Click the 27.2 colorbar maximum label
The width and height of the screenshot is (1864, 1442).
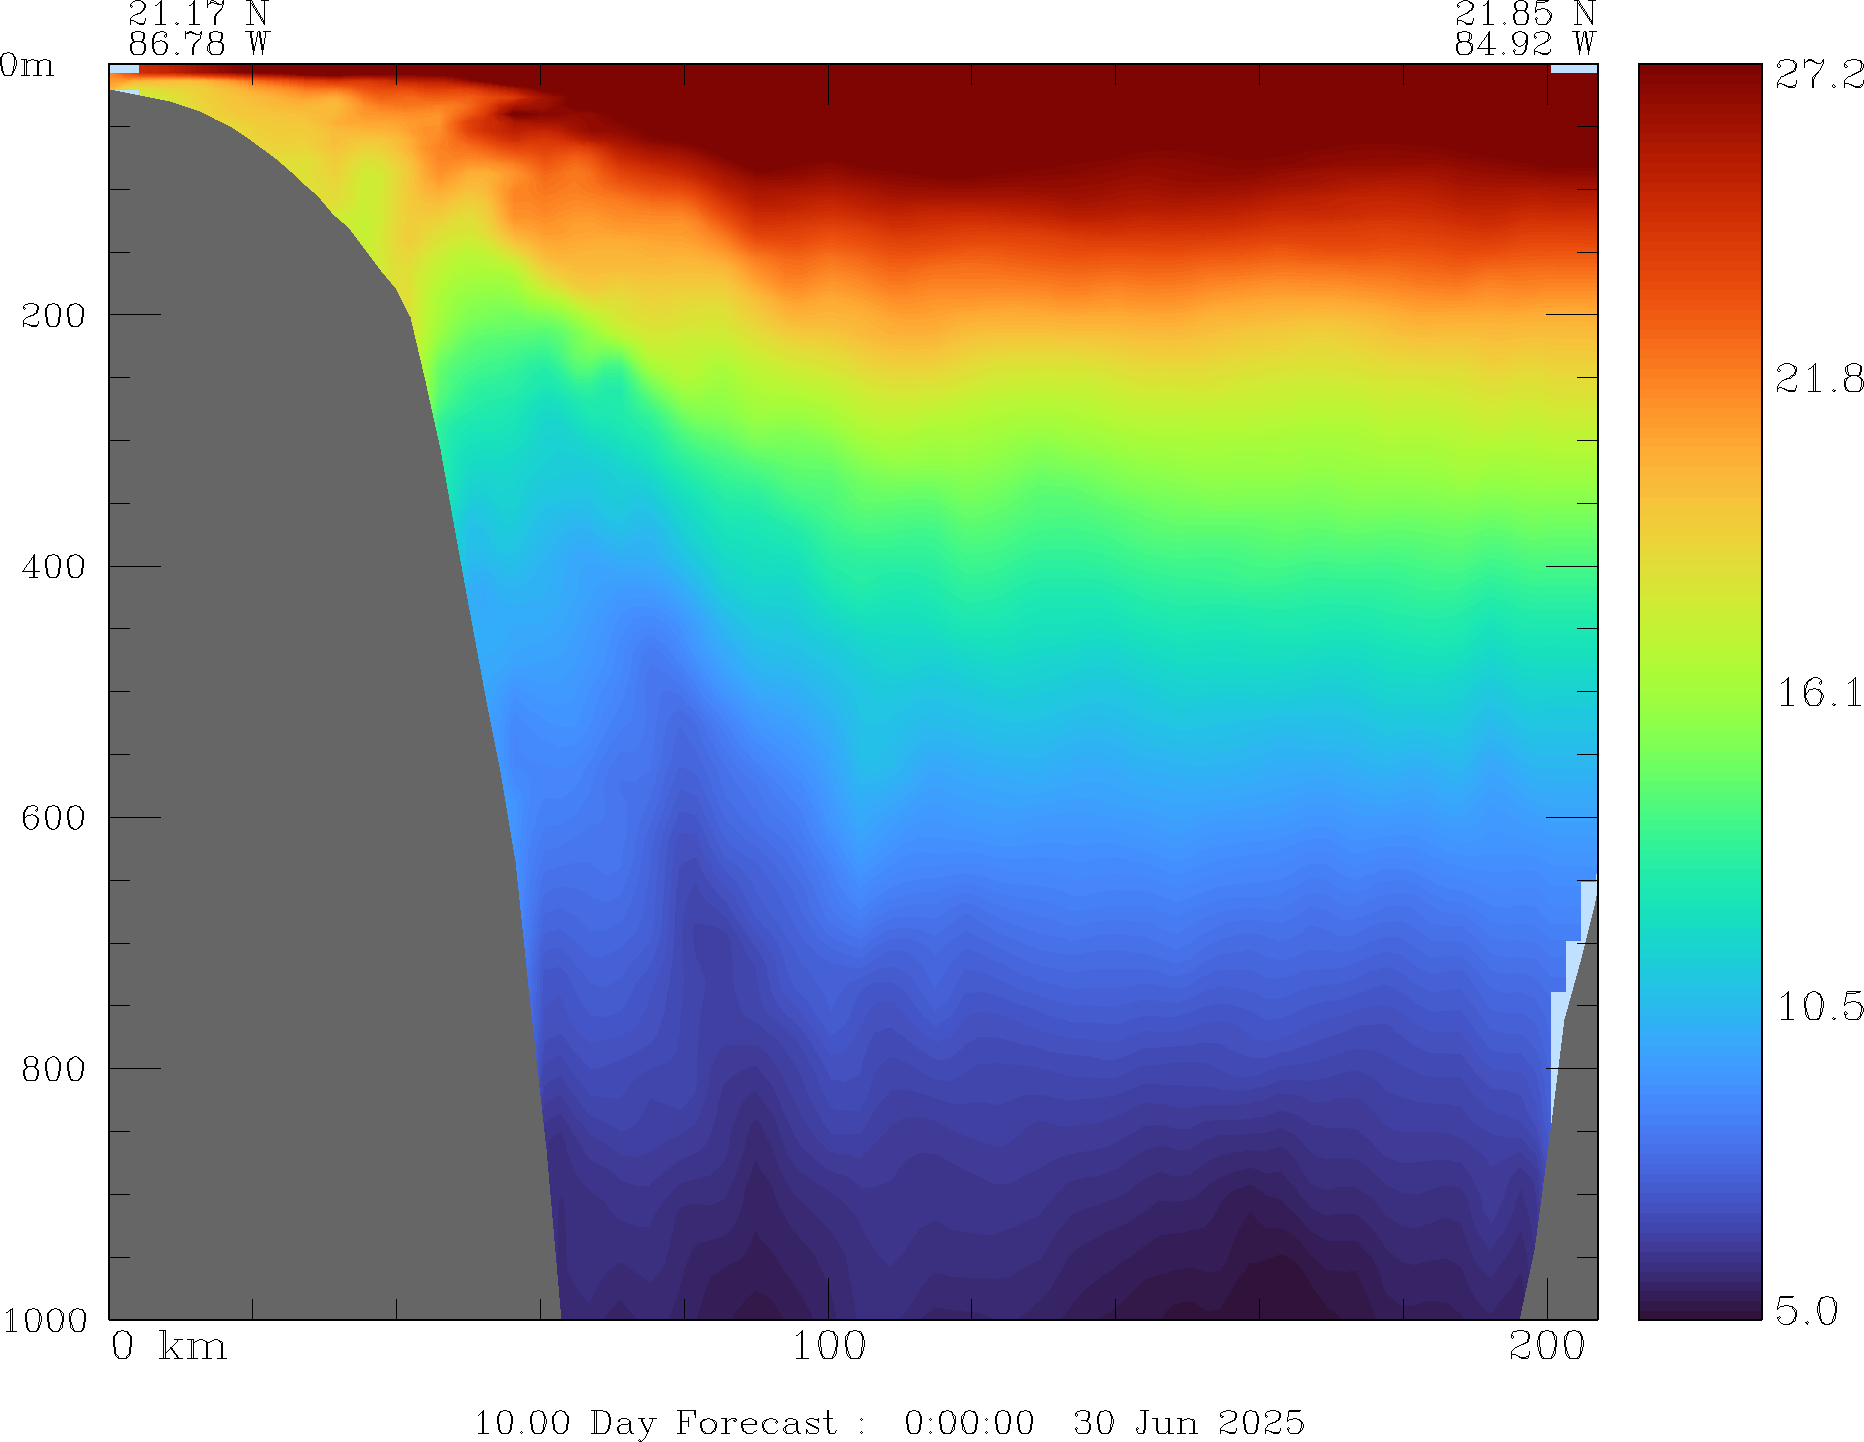1819,75
